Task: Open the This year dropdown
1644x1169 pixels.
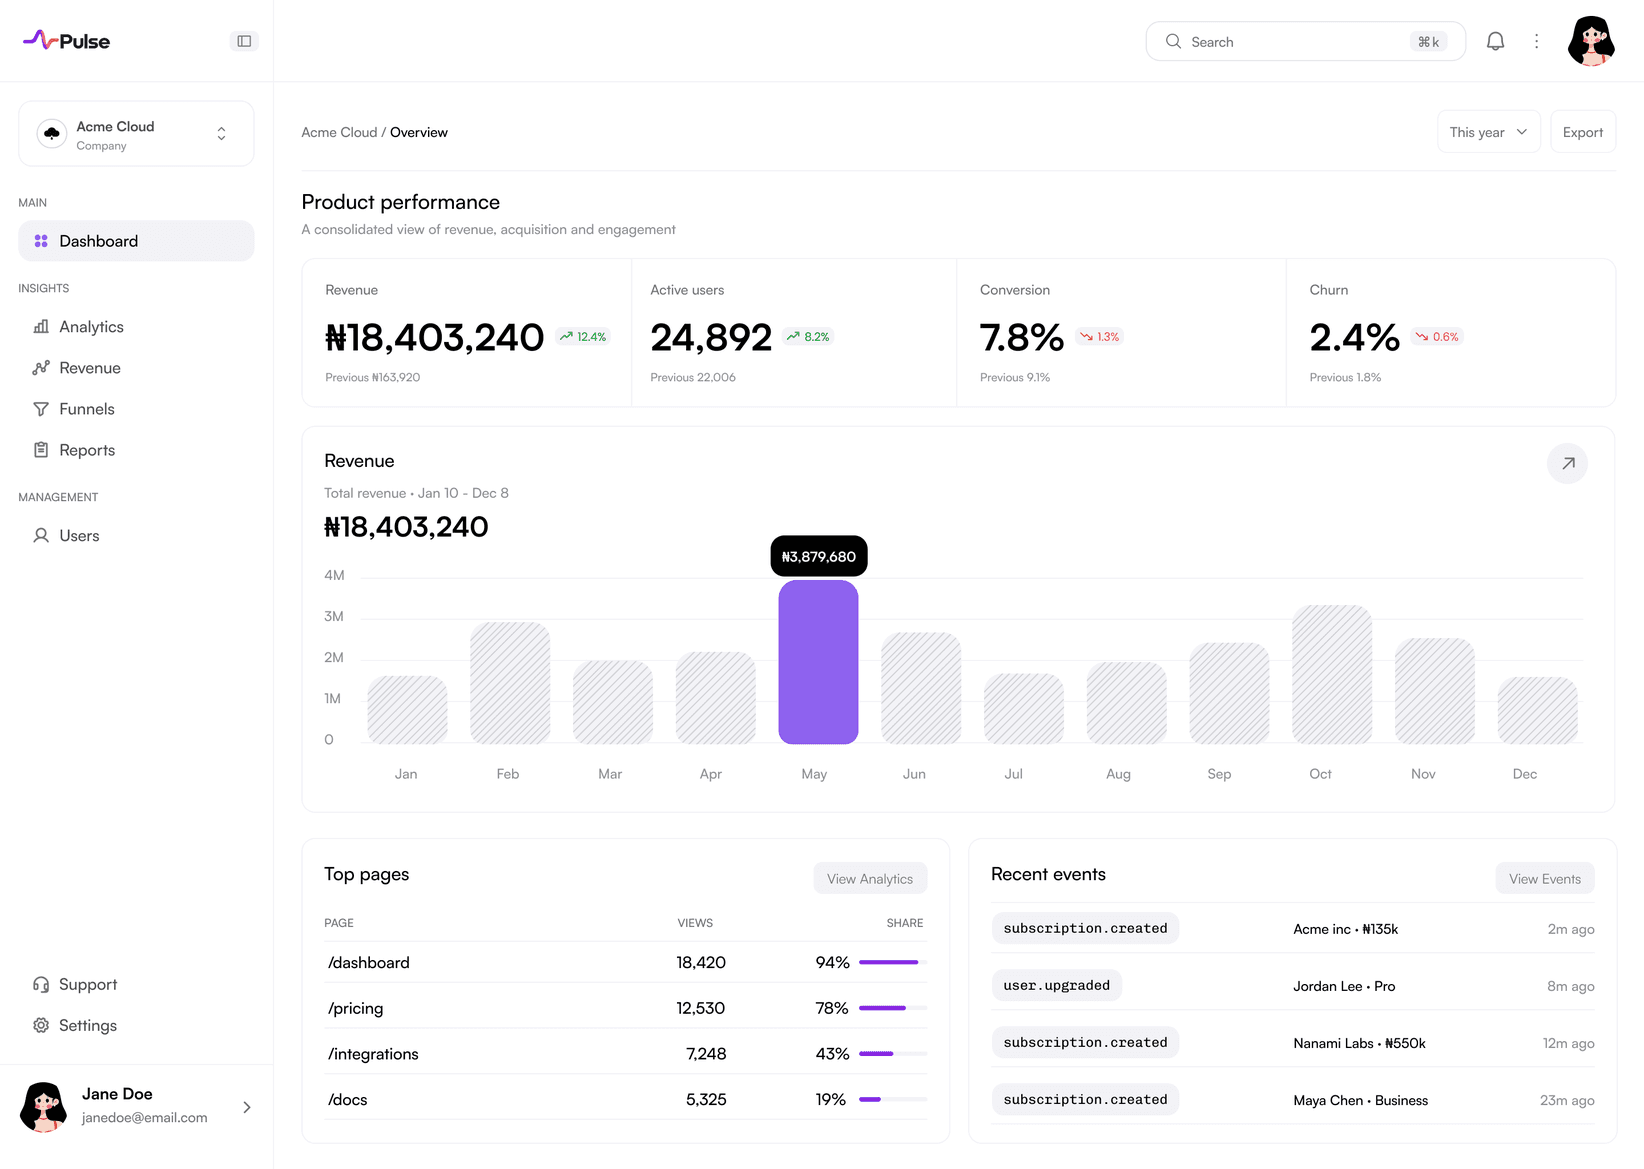Action: pyautogui.click(x=1488, y=132)
